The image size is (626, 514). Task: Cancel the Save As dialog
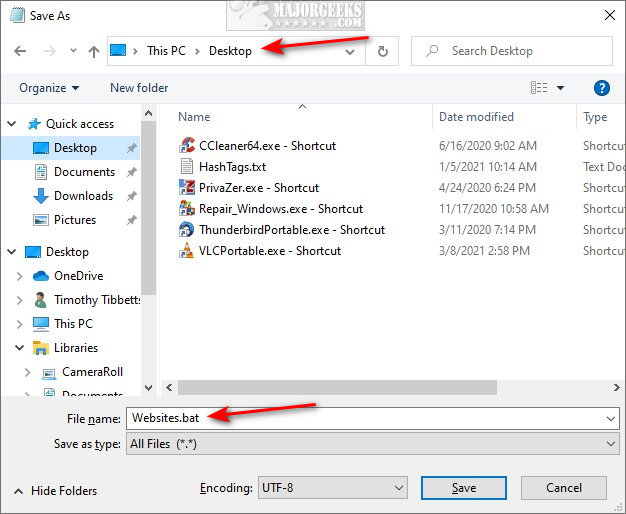click(x=564, y=488)
